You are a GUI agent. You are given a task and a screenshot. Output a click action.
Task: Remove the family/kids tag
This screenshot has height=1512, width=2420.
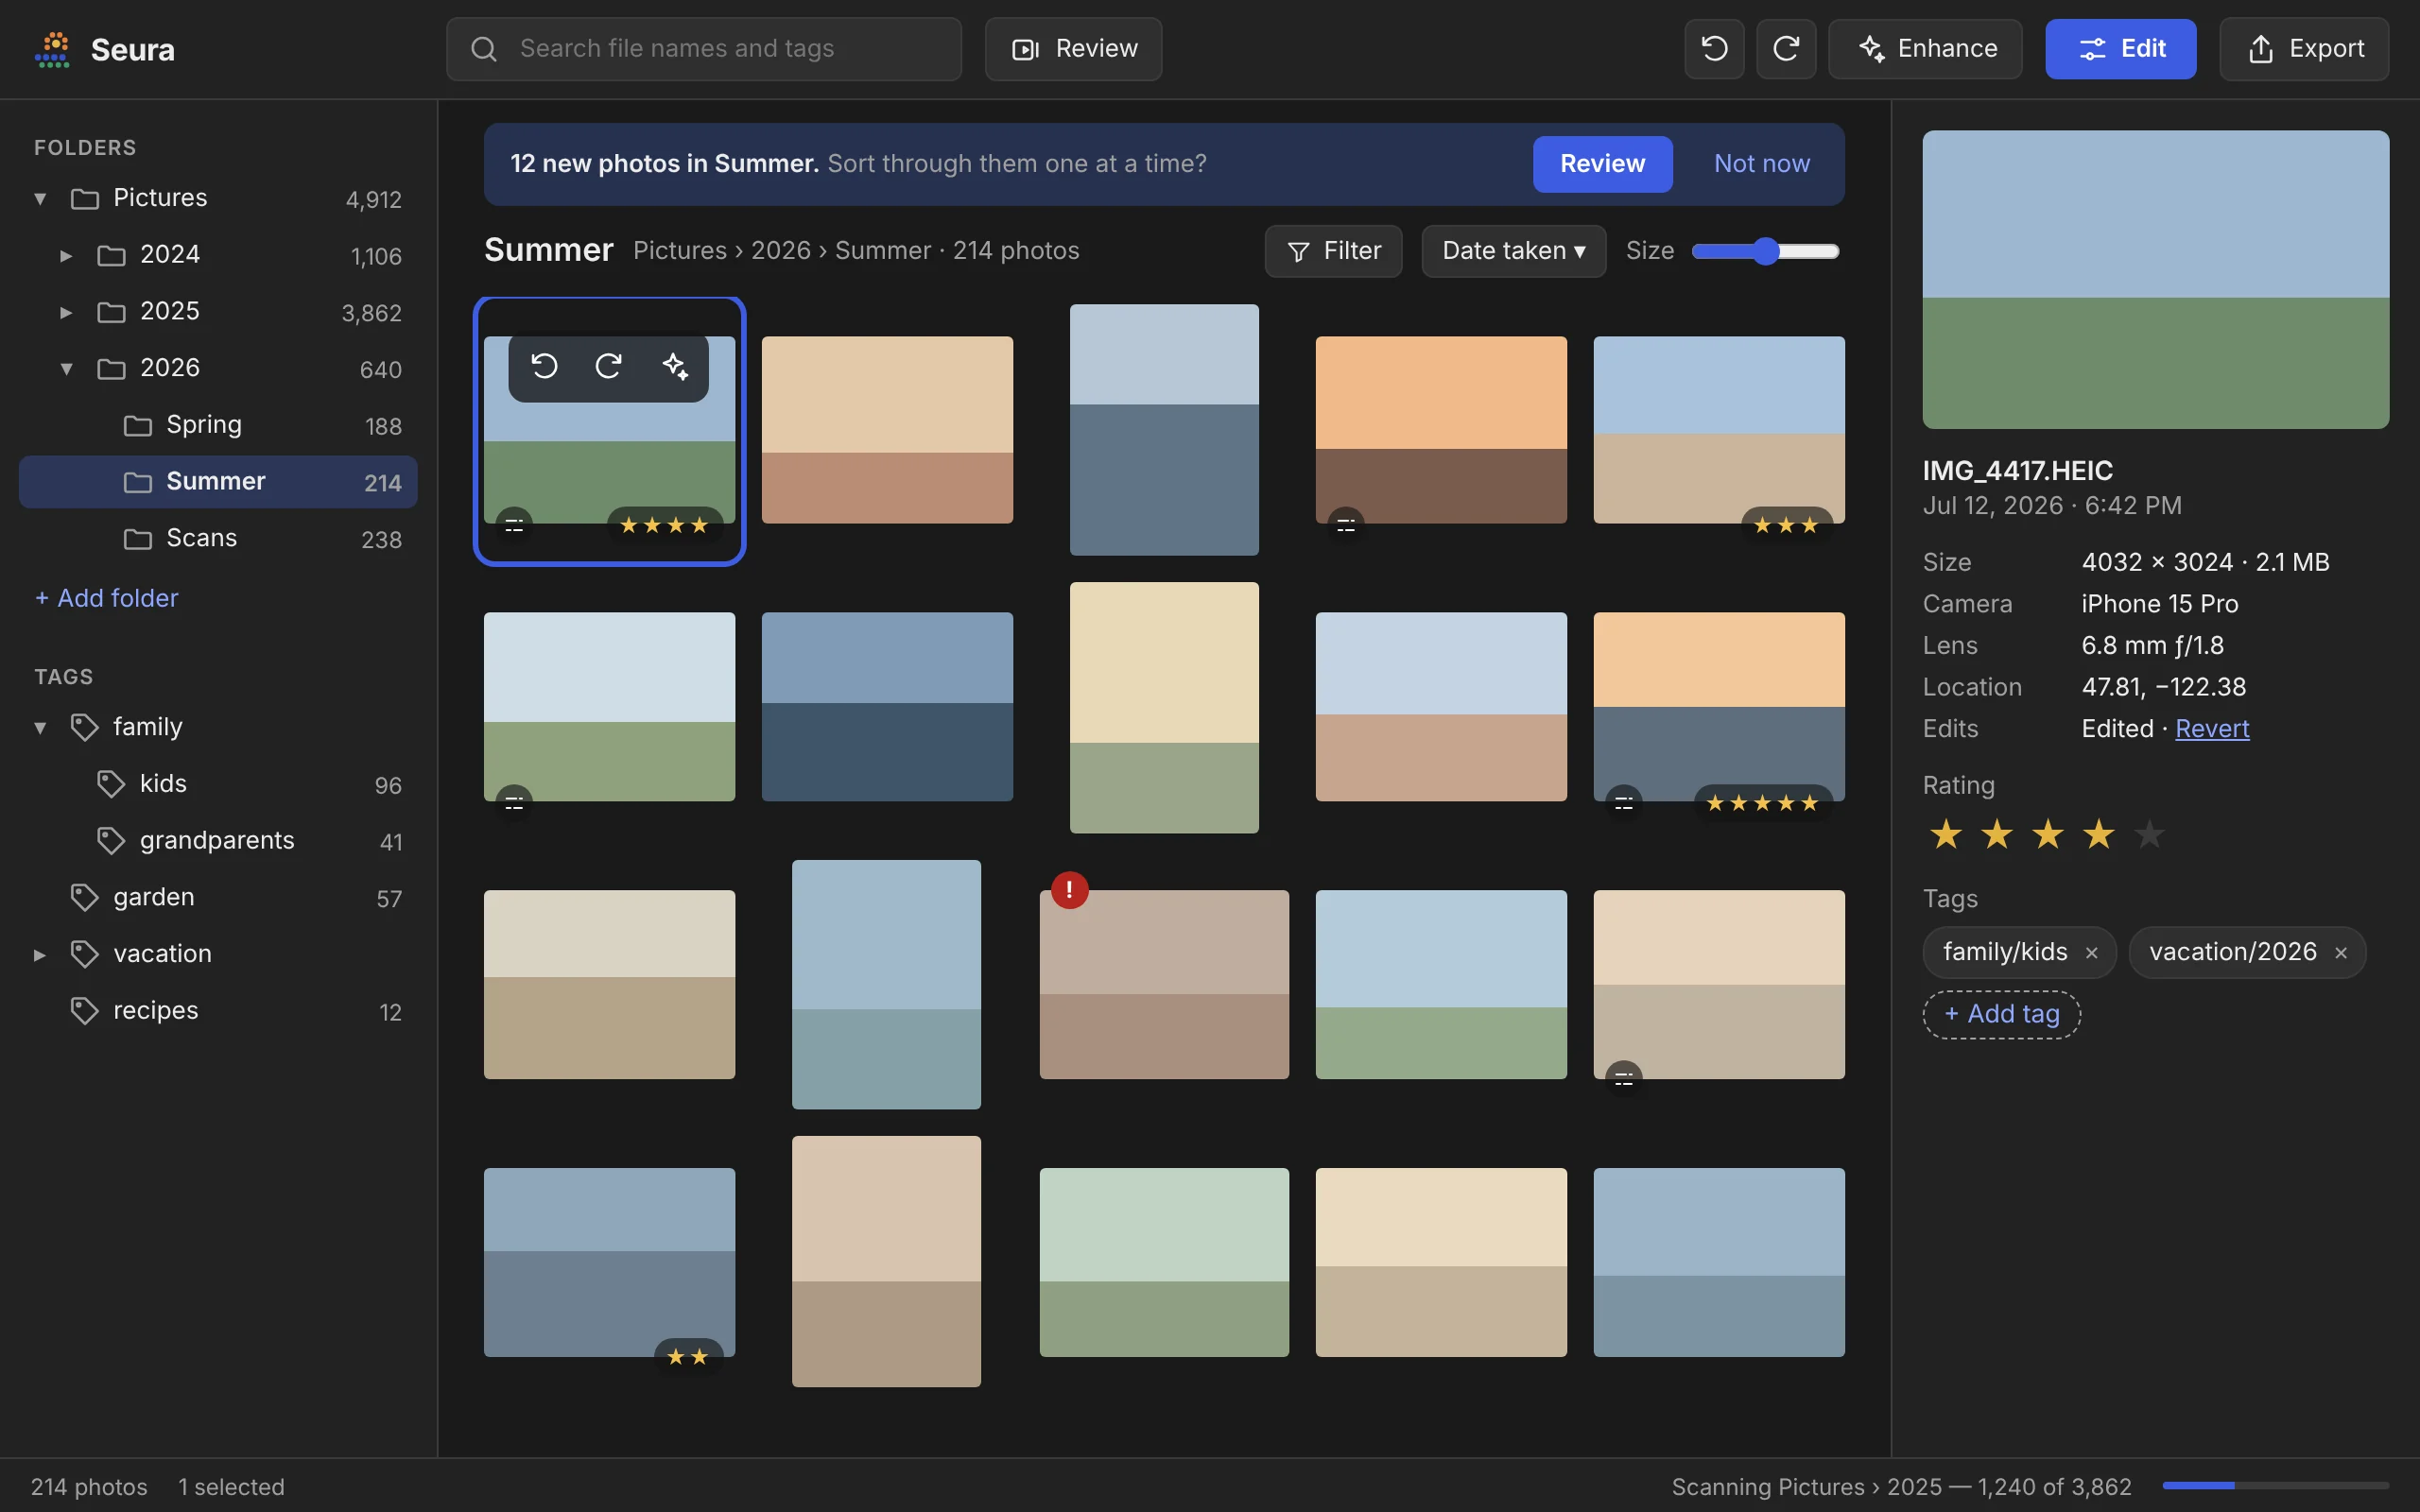(x=2091, y=953)
